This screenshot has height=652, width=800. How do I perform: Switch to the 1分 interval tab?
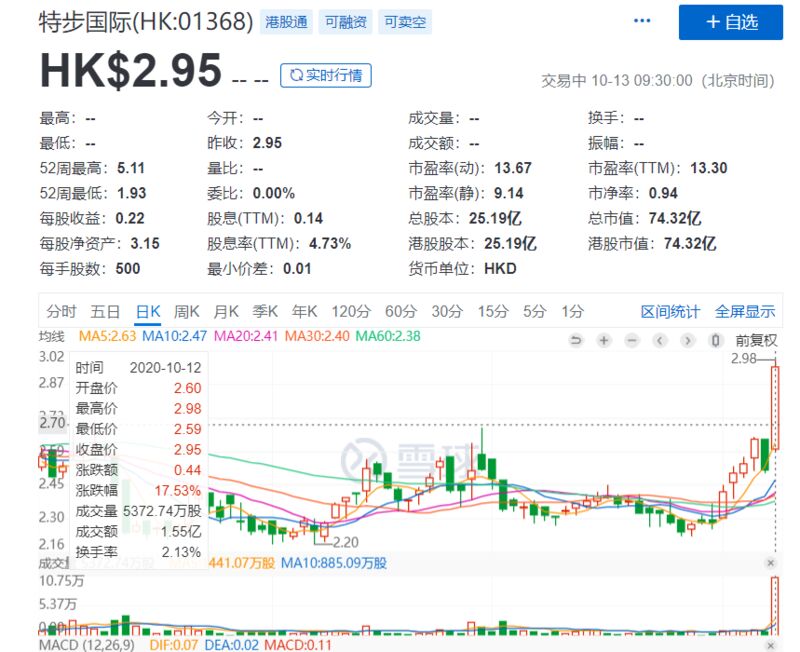(572, 311)
